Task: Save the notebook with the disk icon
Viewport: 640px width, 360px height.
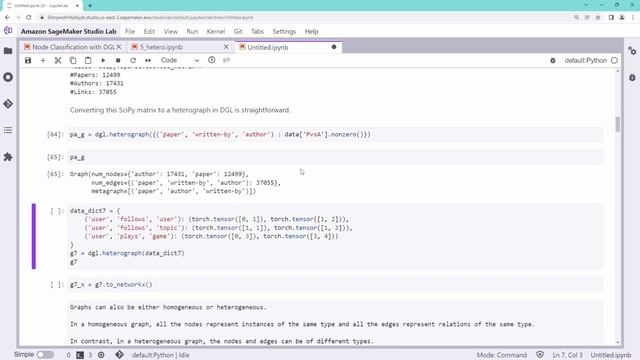Action: 28,60
